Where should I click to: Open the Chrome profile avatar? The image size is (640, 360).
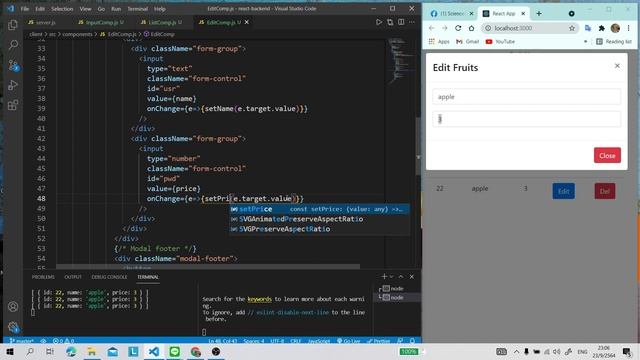(616, 28)
